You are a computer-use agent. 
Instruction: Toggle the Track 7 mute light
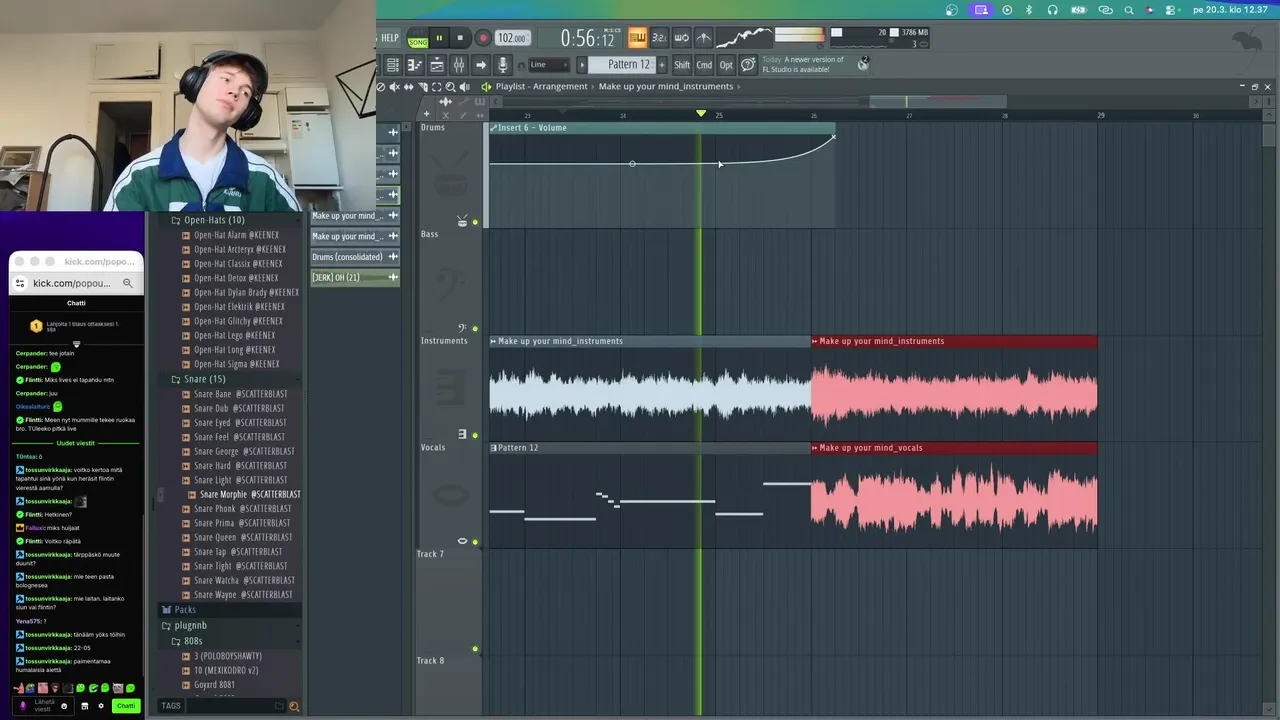point(475,649)
